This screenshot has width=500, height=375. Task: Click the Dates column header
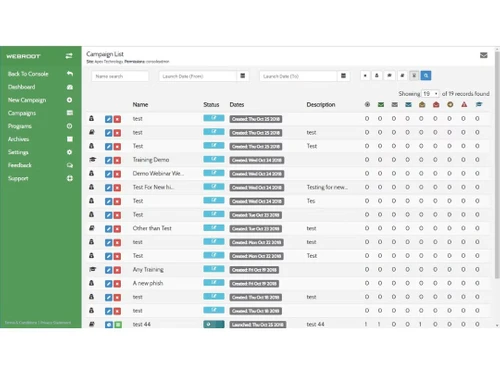tap(237, 105)
